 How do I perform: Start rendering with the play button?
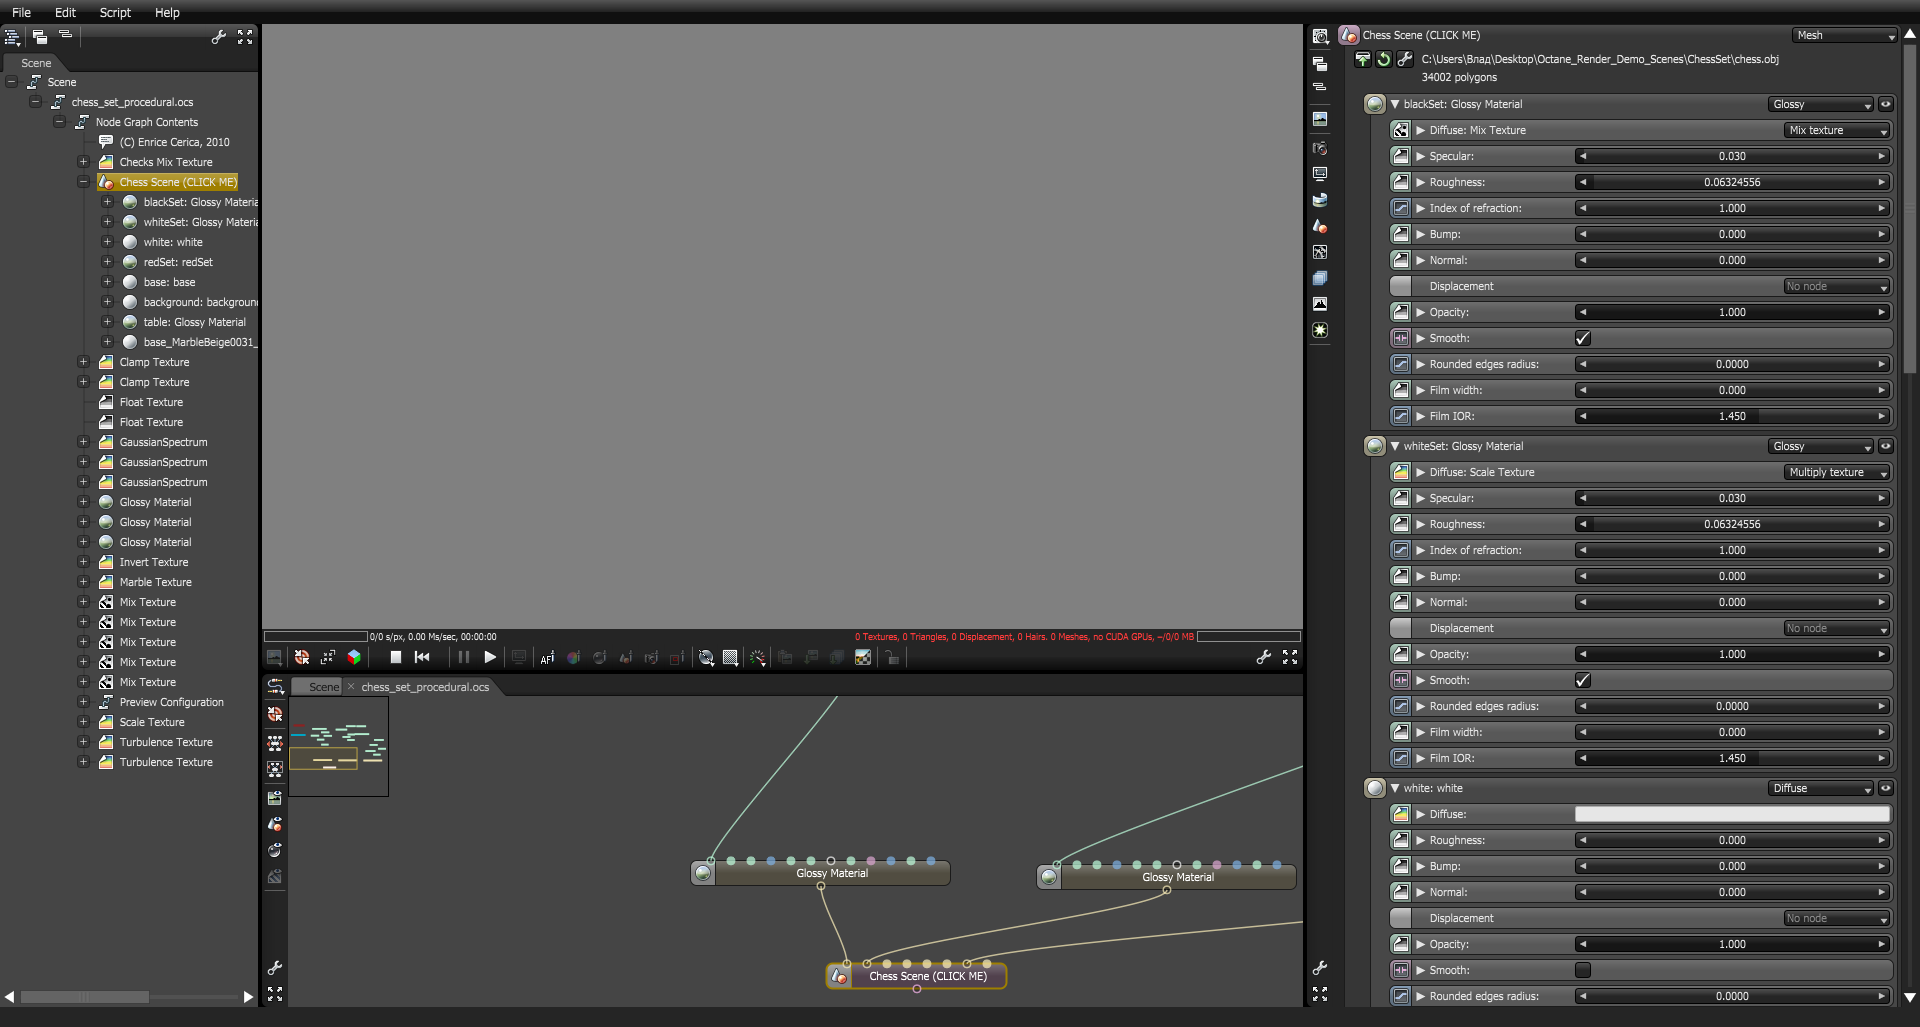click(490, 657)
